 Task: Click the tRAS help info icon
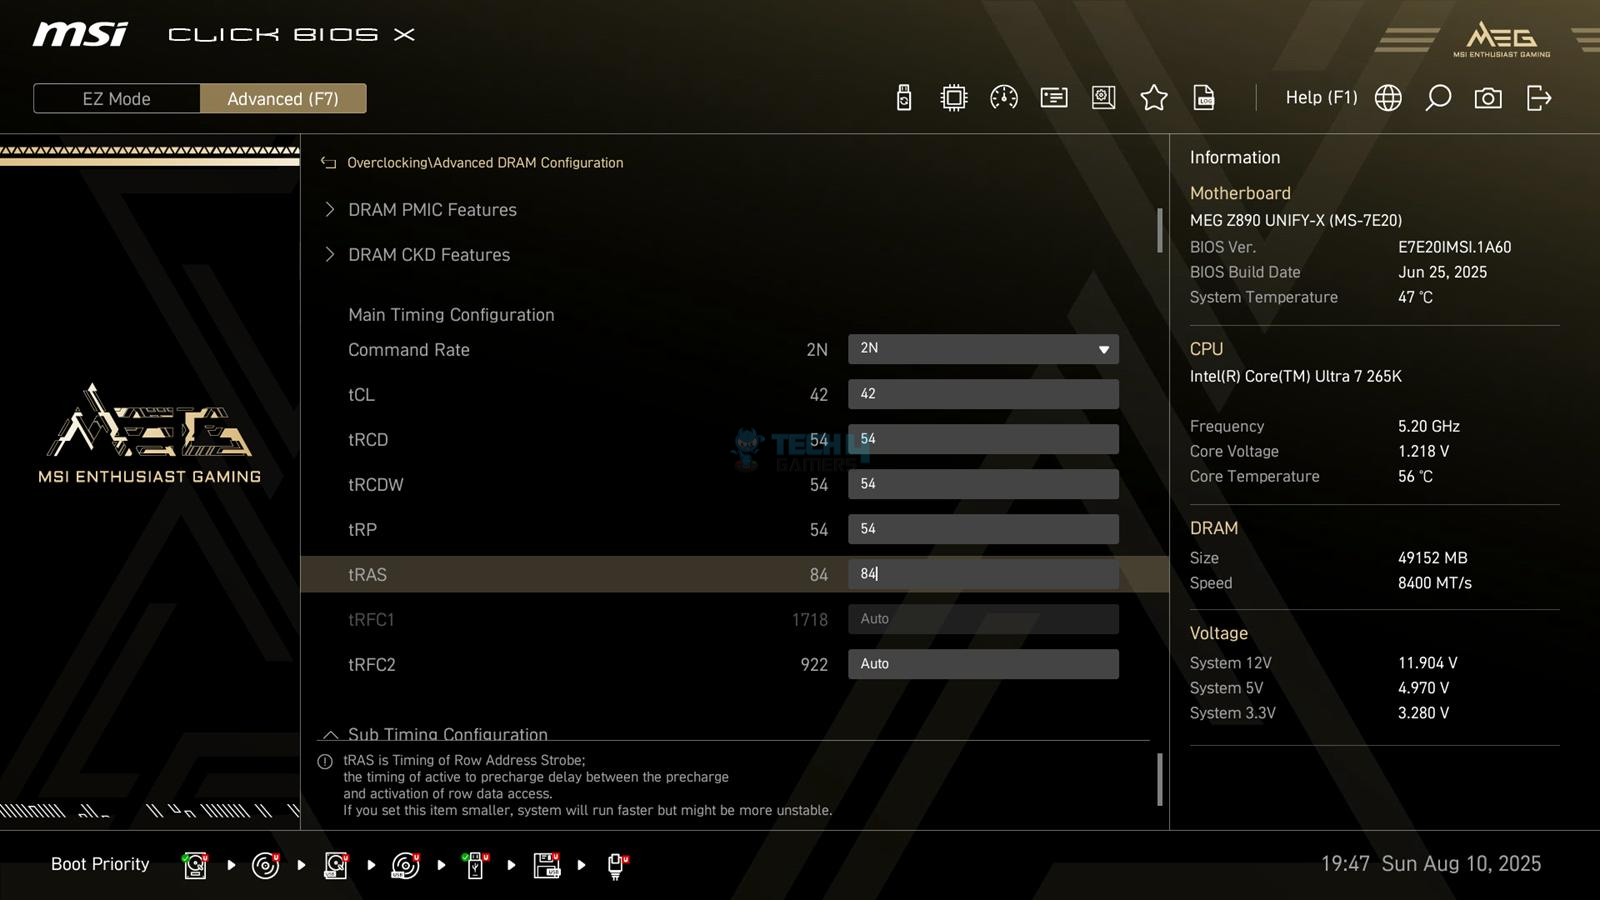click(325, 762)
